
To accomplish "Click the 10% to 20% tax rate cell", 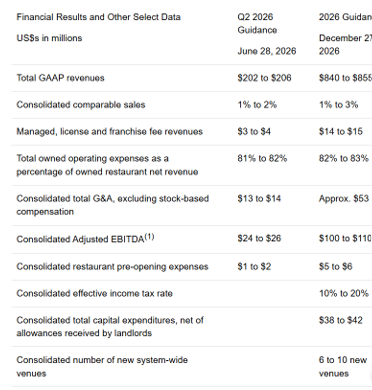I will pyautogui.click(x=344, y=293).
